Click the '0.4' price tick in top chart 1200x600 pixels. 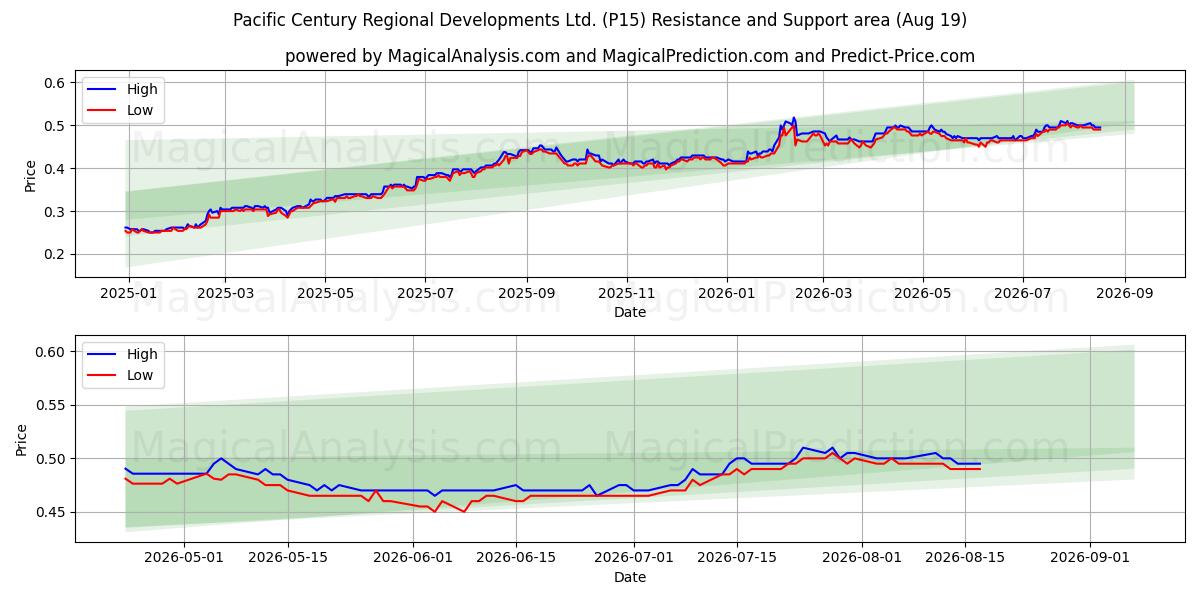pyautogui.click(x=56, y=168)
